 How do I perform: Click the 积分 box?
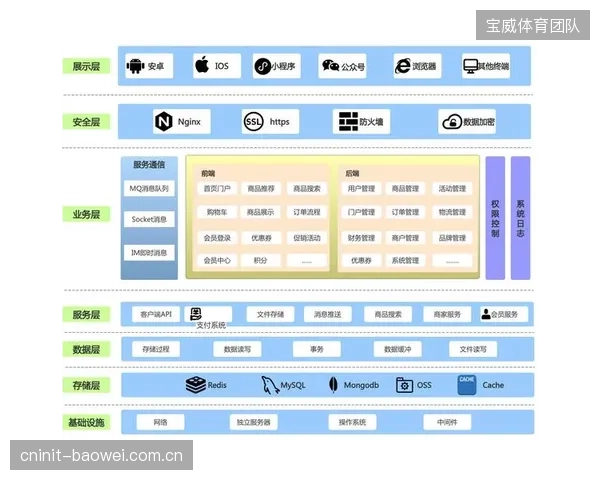coord(261,260)
